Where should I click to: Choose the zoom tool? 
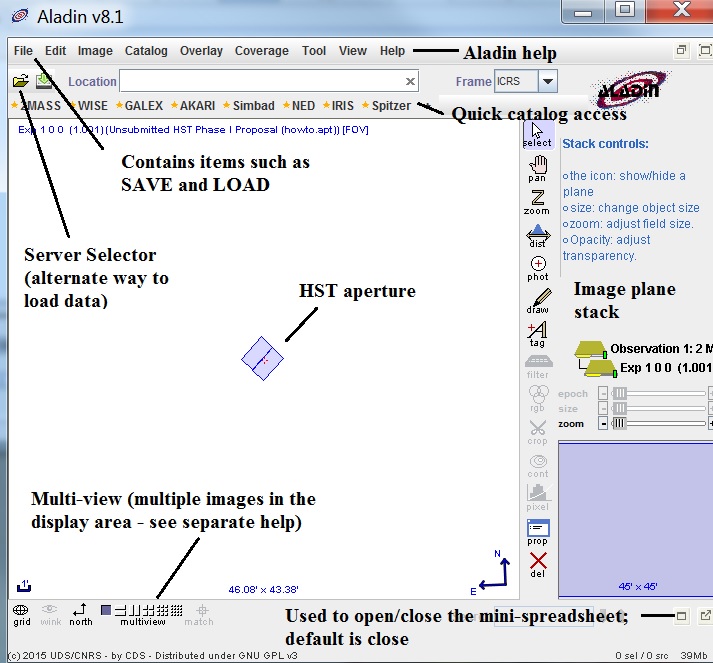pos(537,202)
